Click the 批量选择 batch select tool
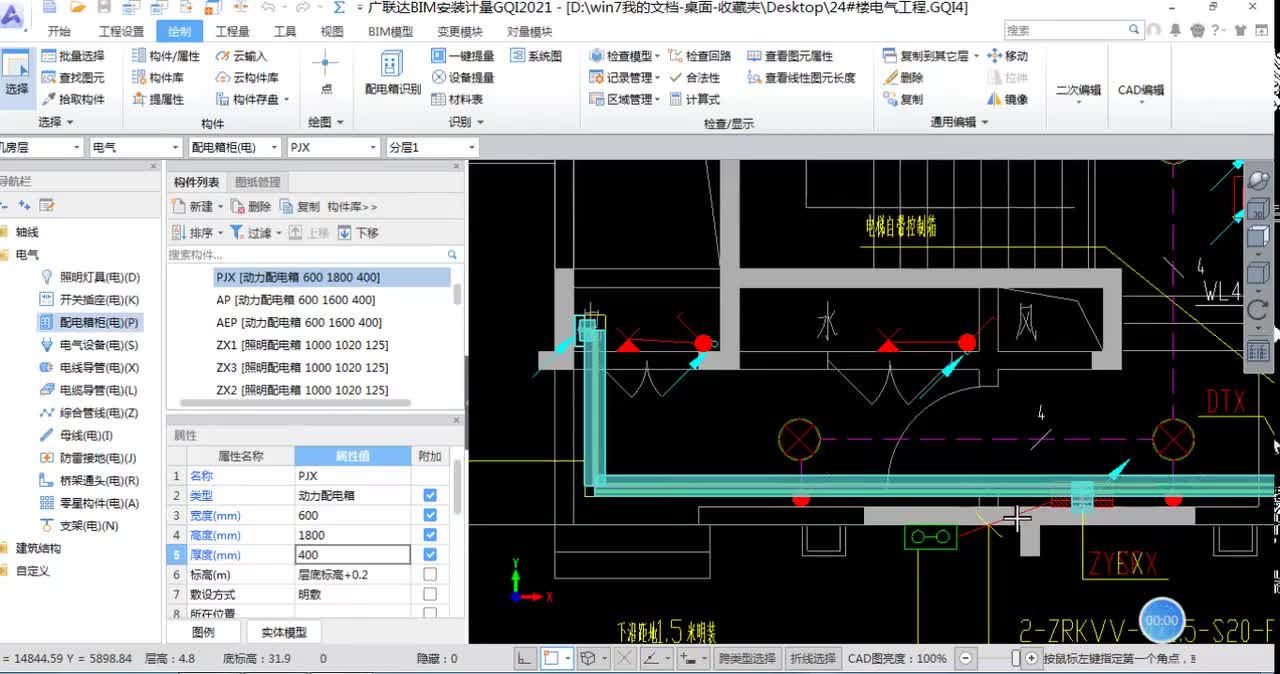 pos(73,56)
